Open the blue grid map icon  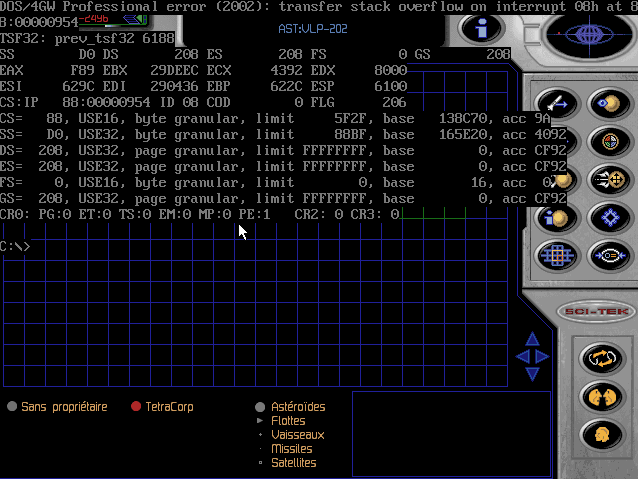[x=557, y=256]
